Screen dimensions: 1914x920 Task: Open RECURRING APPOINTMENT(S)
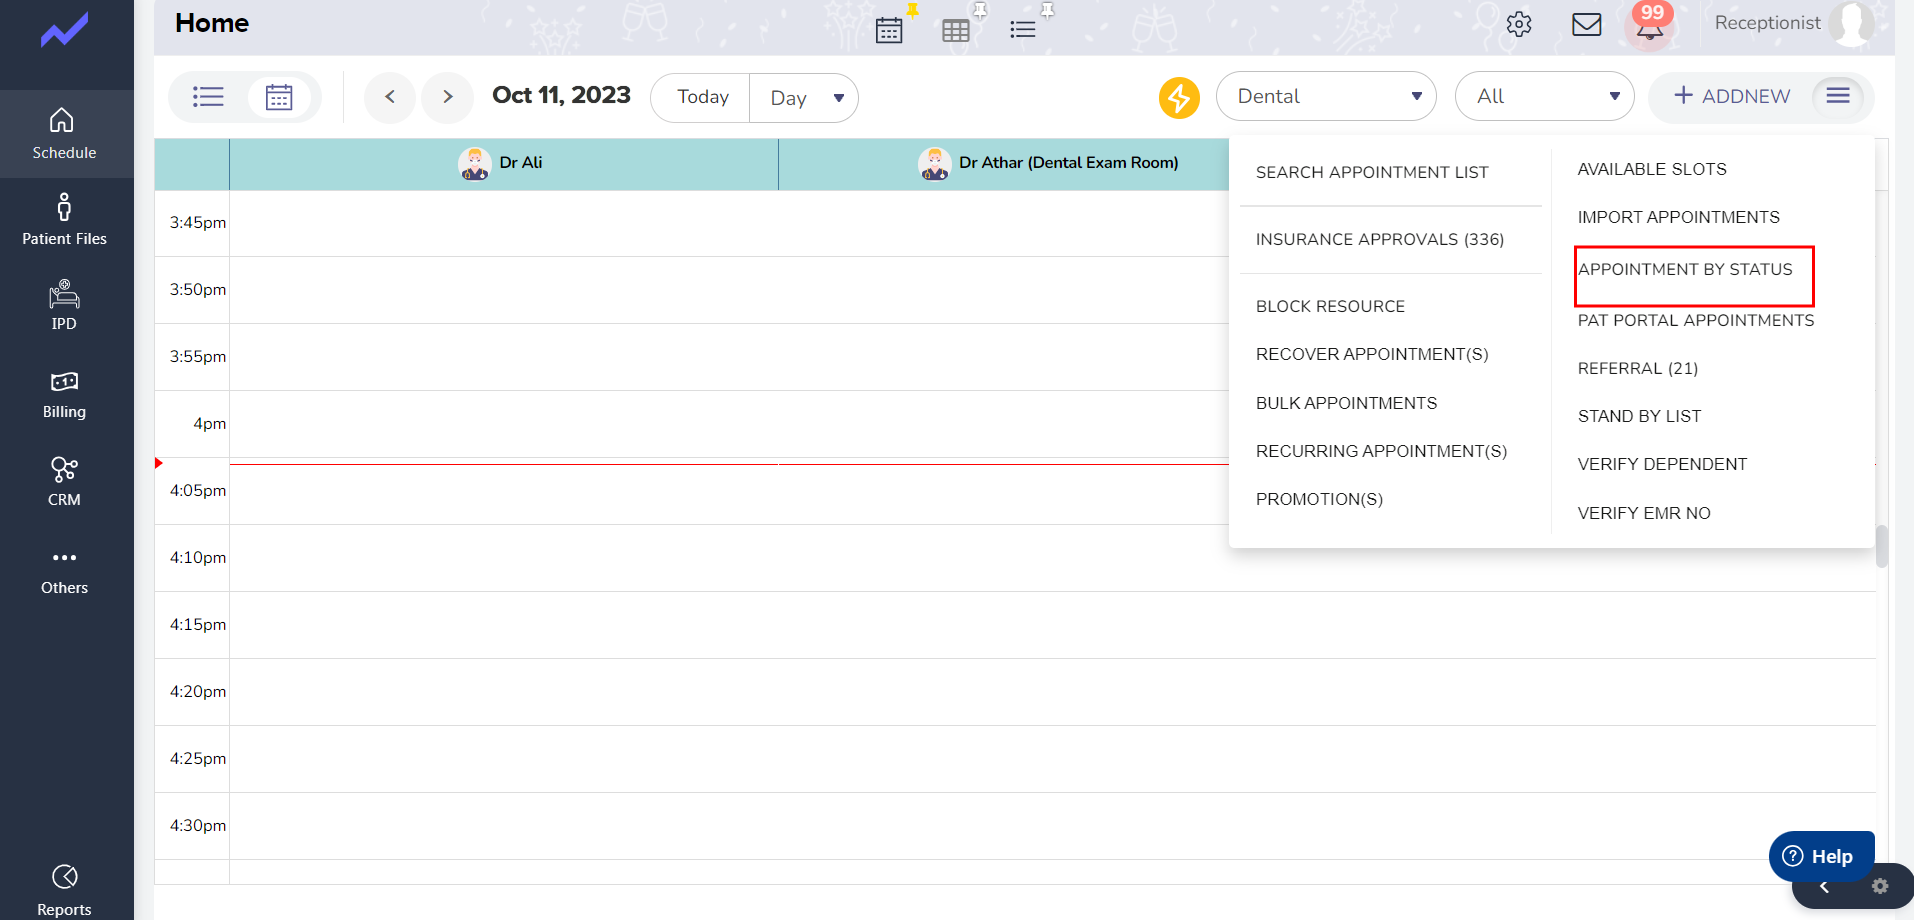pyautogui.click(x=1381, y=451)
